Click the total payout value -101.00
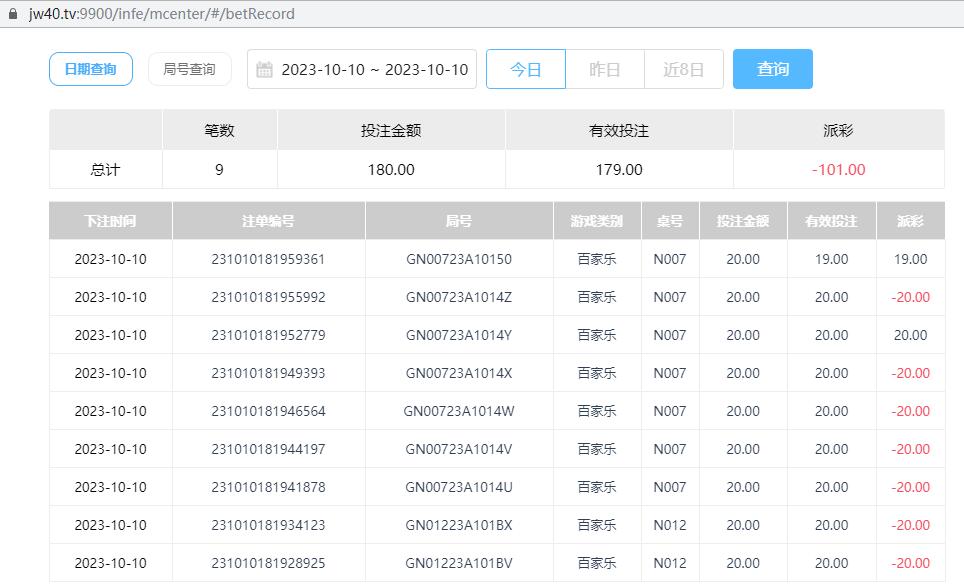Screen dimensions: 964x584 coord(838,170)
